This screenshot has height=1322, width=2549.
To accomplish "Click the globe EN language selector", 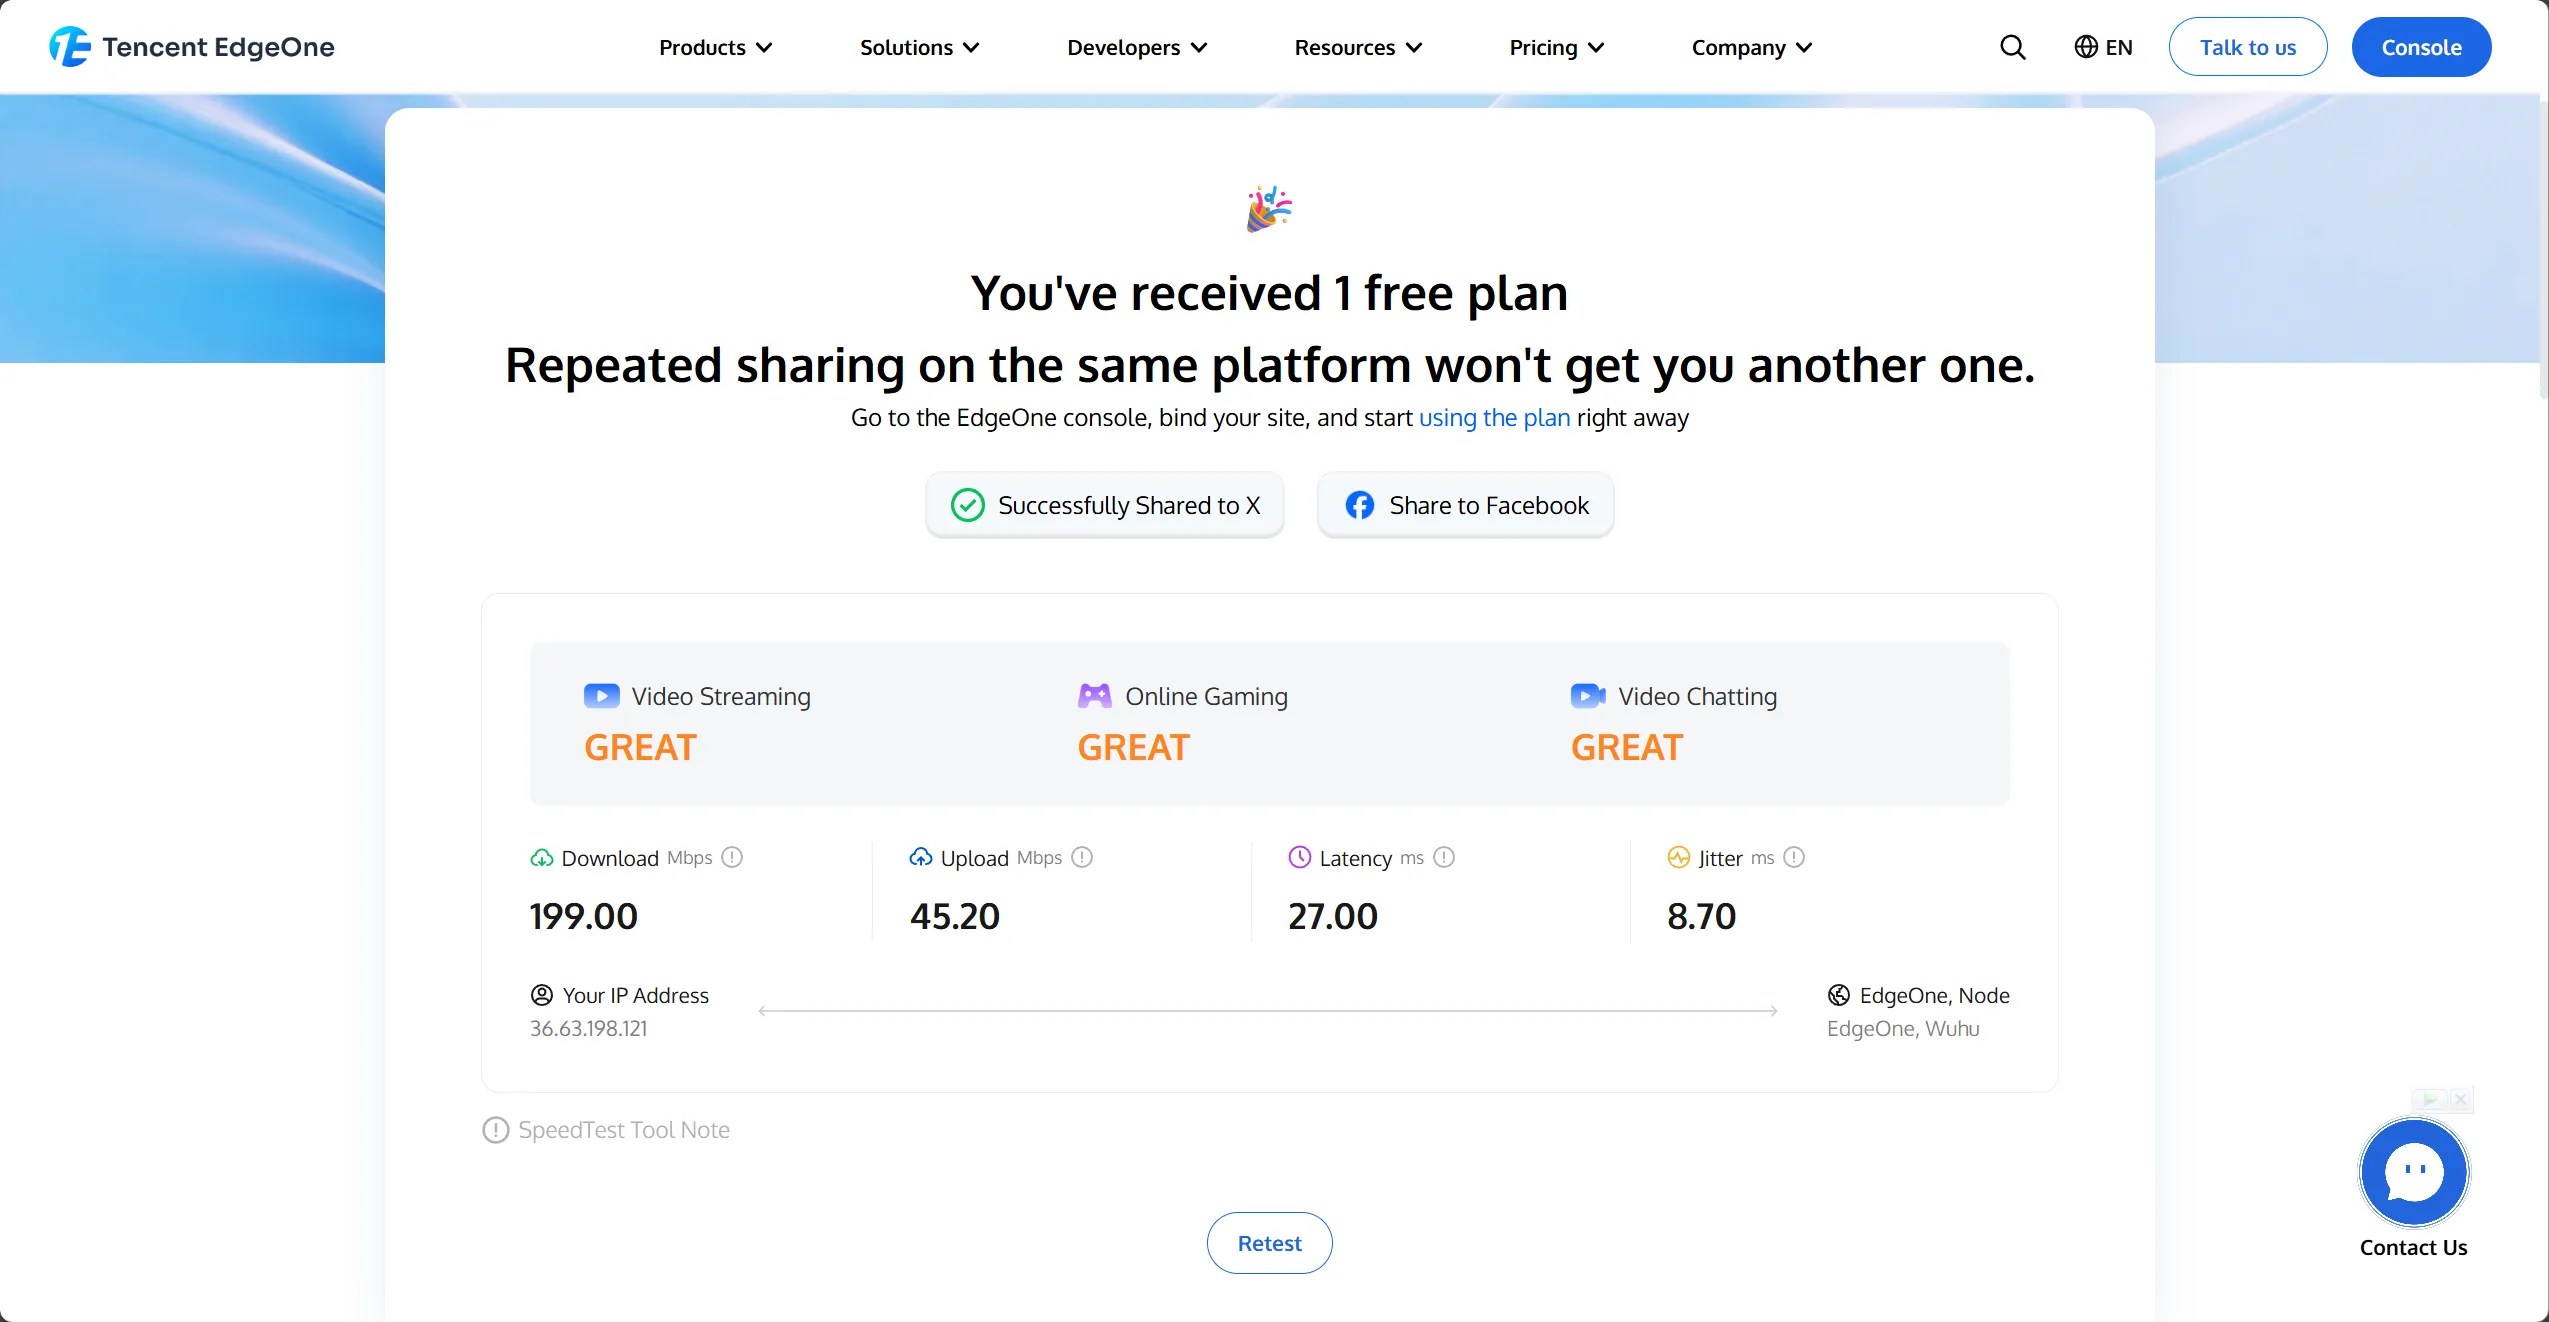I will [x=2103, y=47].
